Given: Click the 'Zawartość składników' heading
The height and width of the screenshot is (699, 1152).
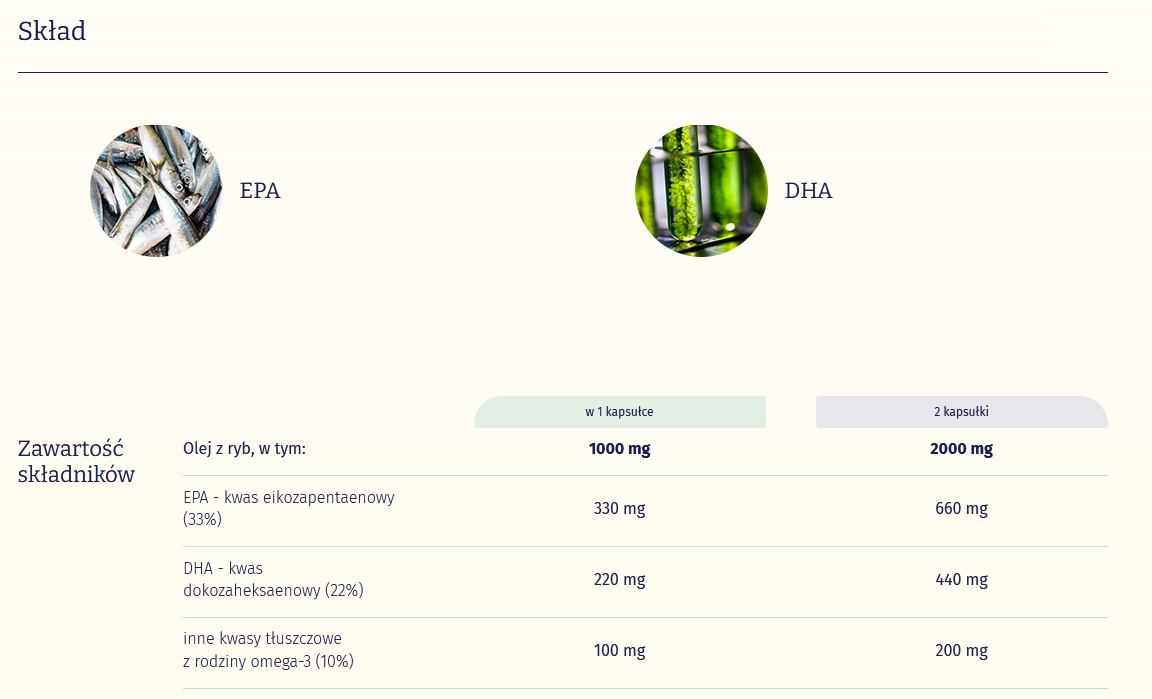Looking at the screenshot, I should (76, 461).
